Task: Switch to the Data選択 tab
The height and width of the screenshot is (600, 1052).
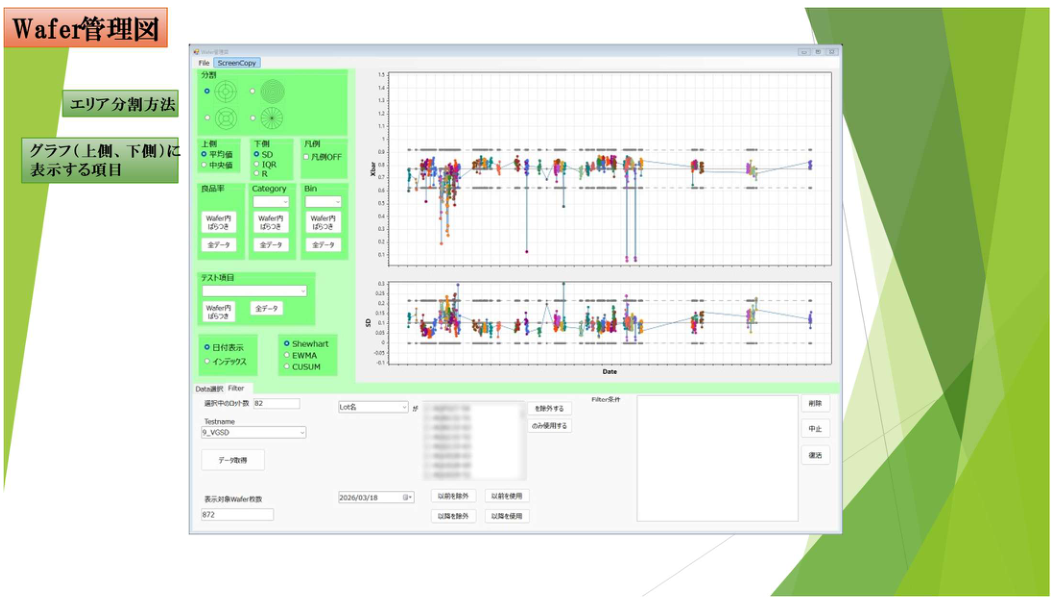Action: coord(209,388)
